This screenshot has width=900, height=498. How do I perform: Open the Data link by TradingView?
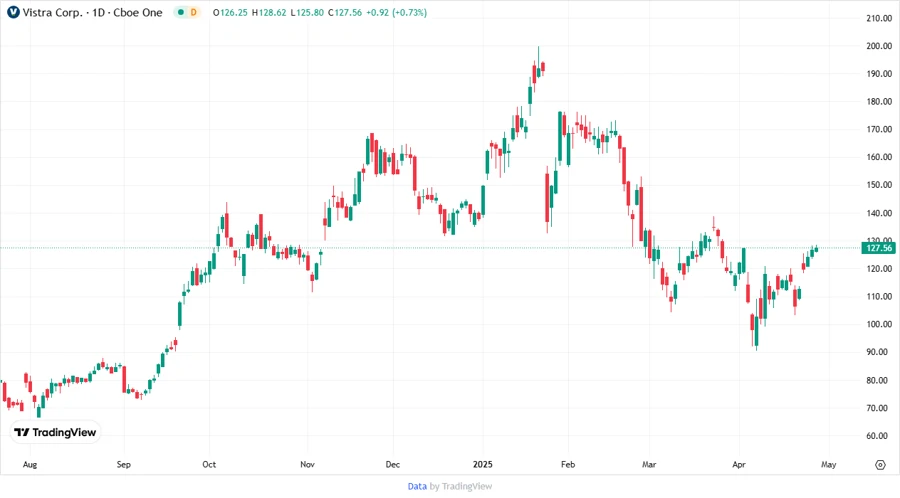pyautogui.click(x=417, y=486)
